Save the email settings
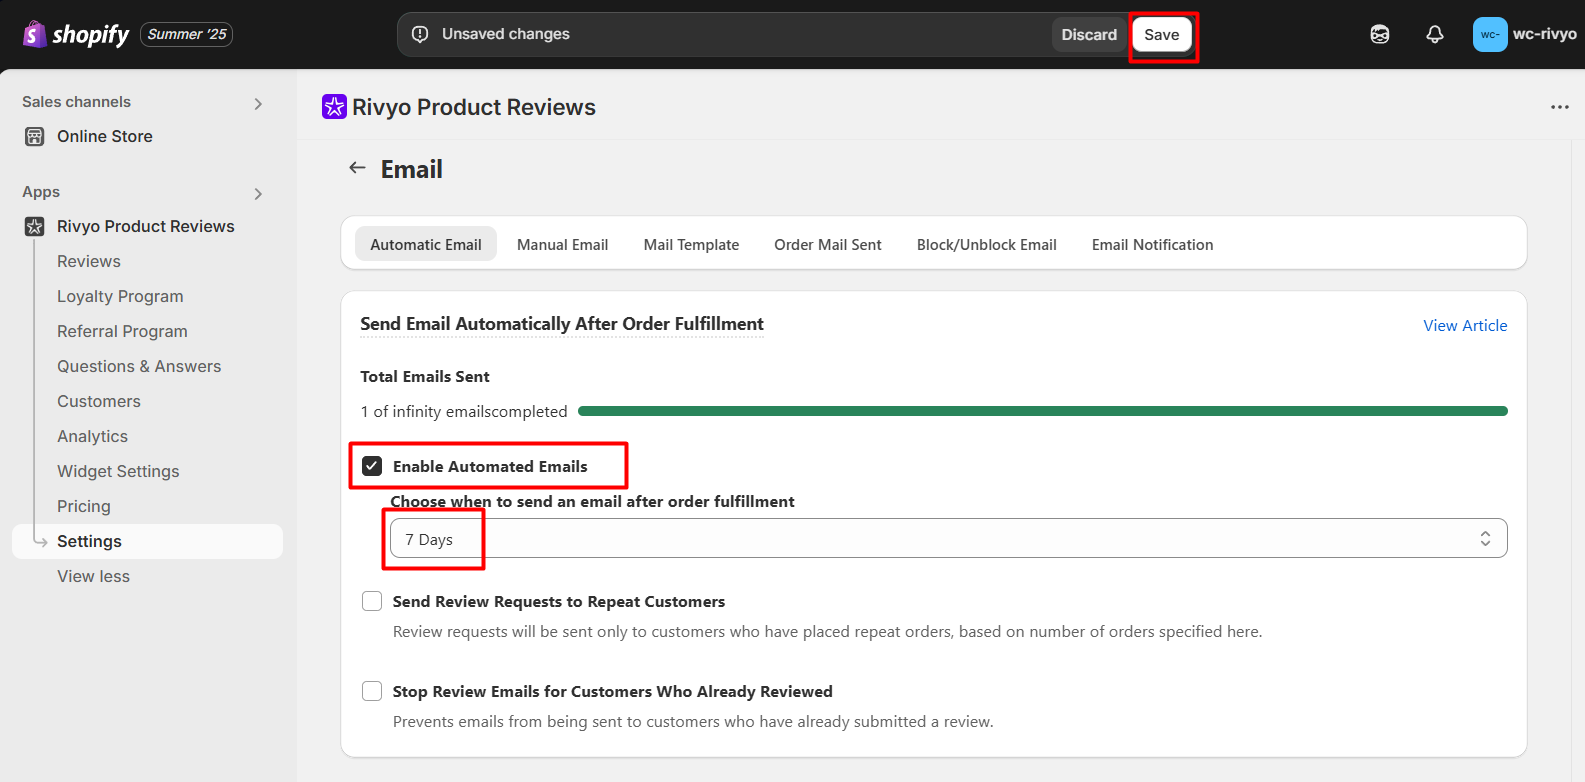 pos(1162,35)
